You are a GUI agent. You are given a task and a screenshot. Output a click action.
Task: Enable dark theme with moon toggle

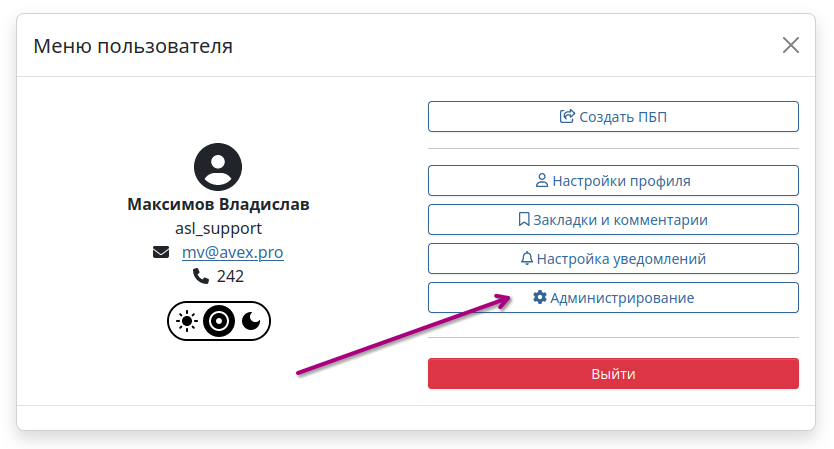tap(251, 321)
